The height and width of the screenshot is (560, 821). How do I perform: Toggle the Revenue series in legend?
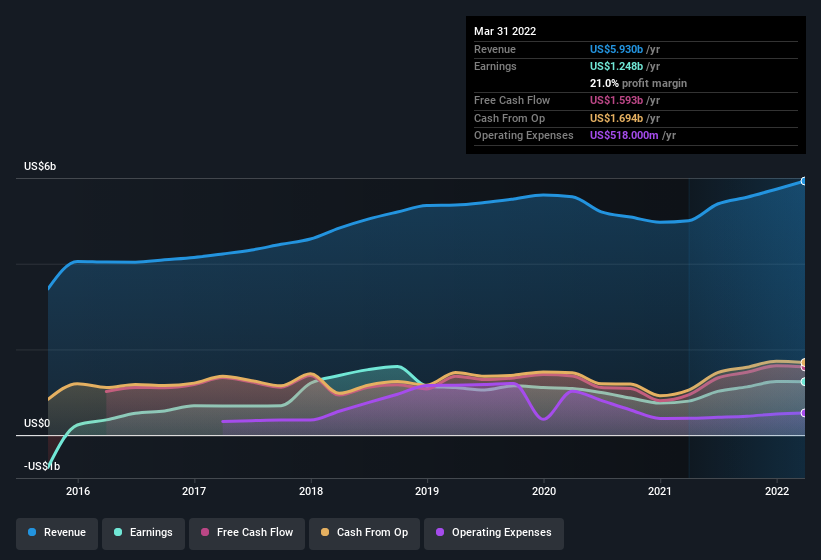pyautogui.click(x=57, y=533)
